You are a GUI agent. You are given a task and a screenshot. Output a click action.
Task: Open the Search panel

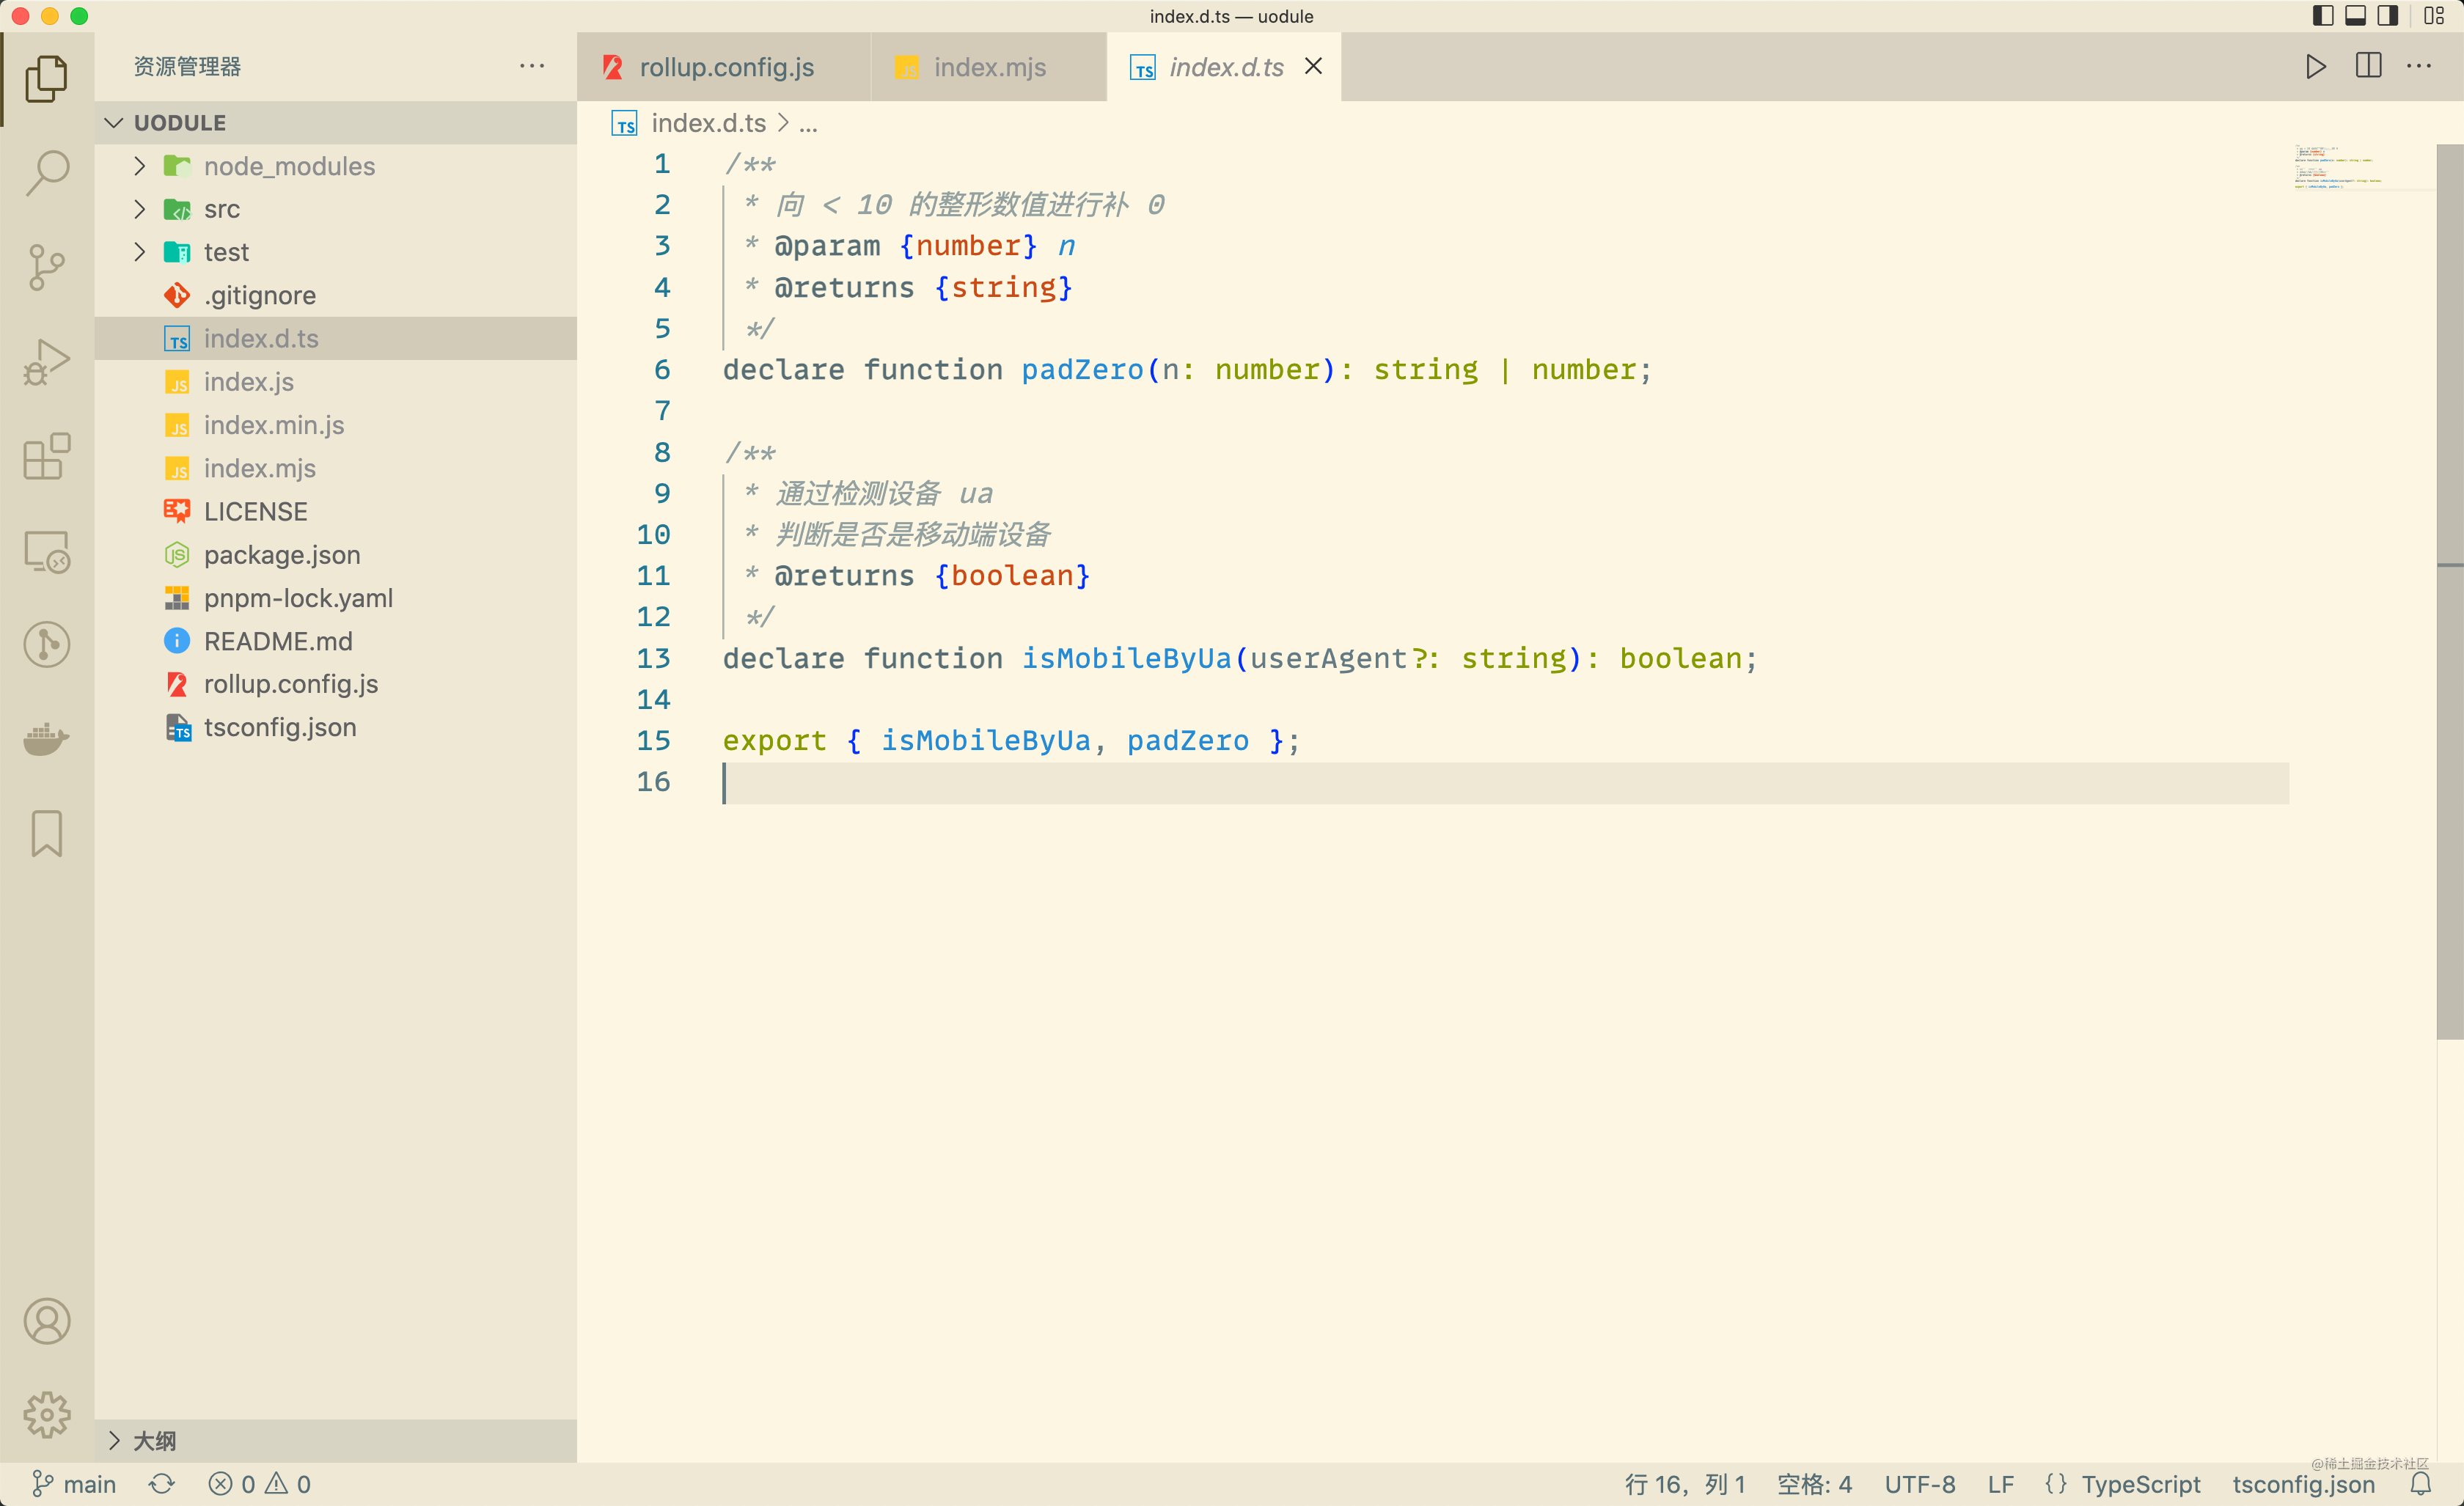pos(46,172)
